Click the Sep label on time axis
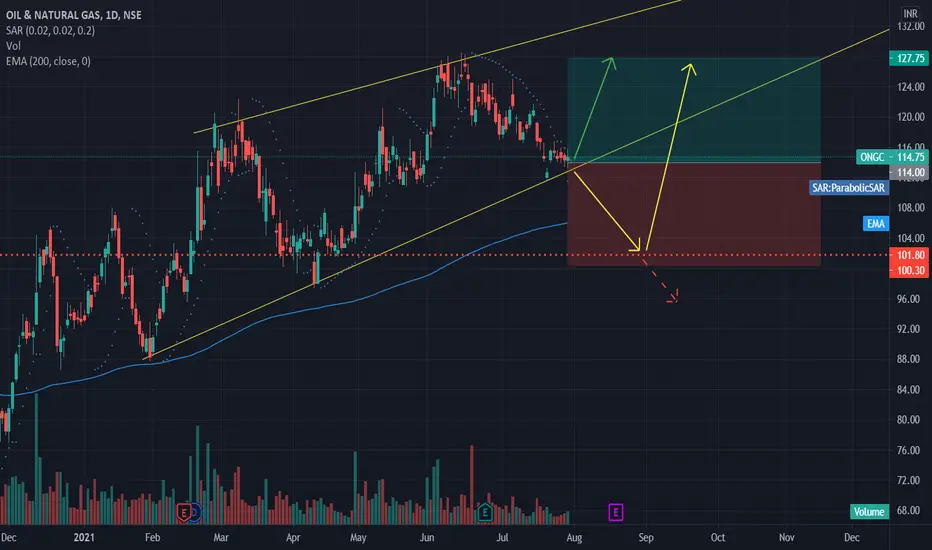 646,538
